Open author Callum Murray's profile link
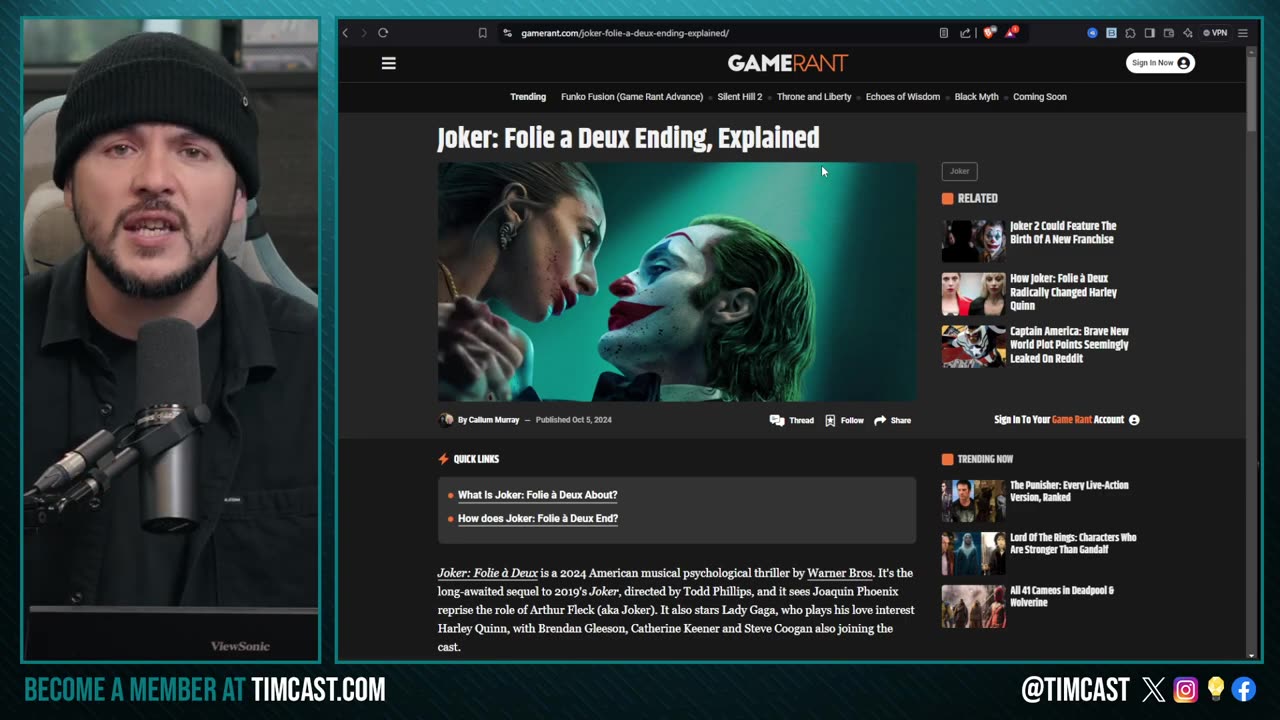Viewport: 1280px width, 720px height. click(494, 420)
